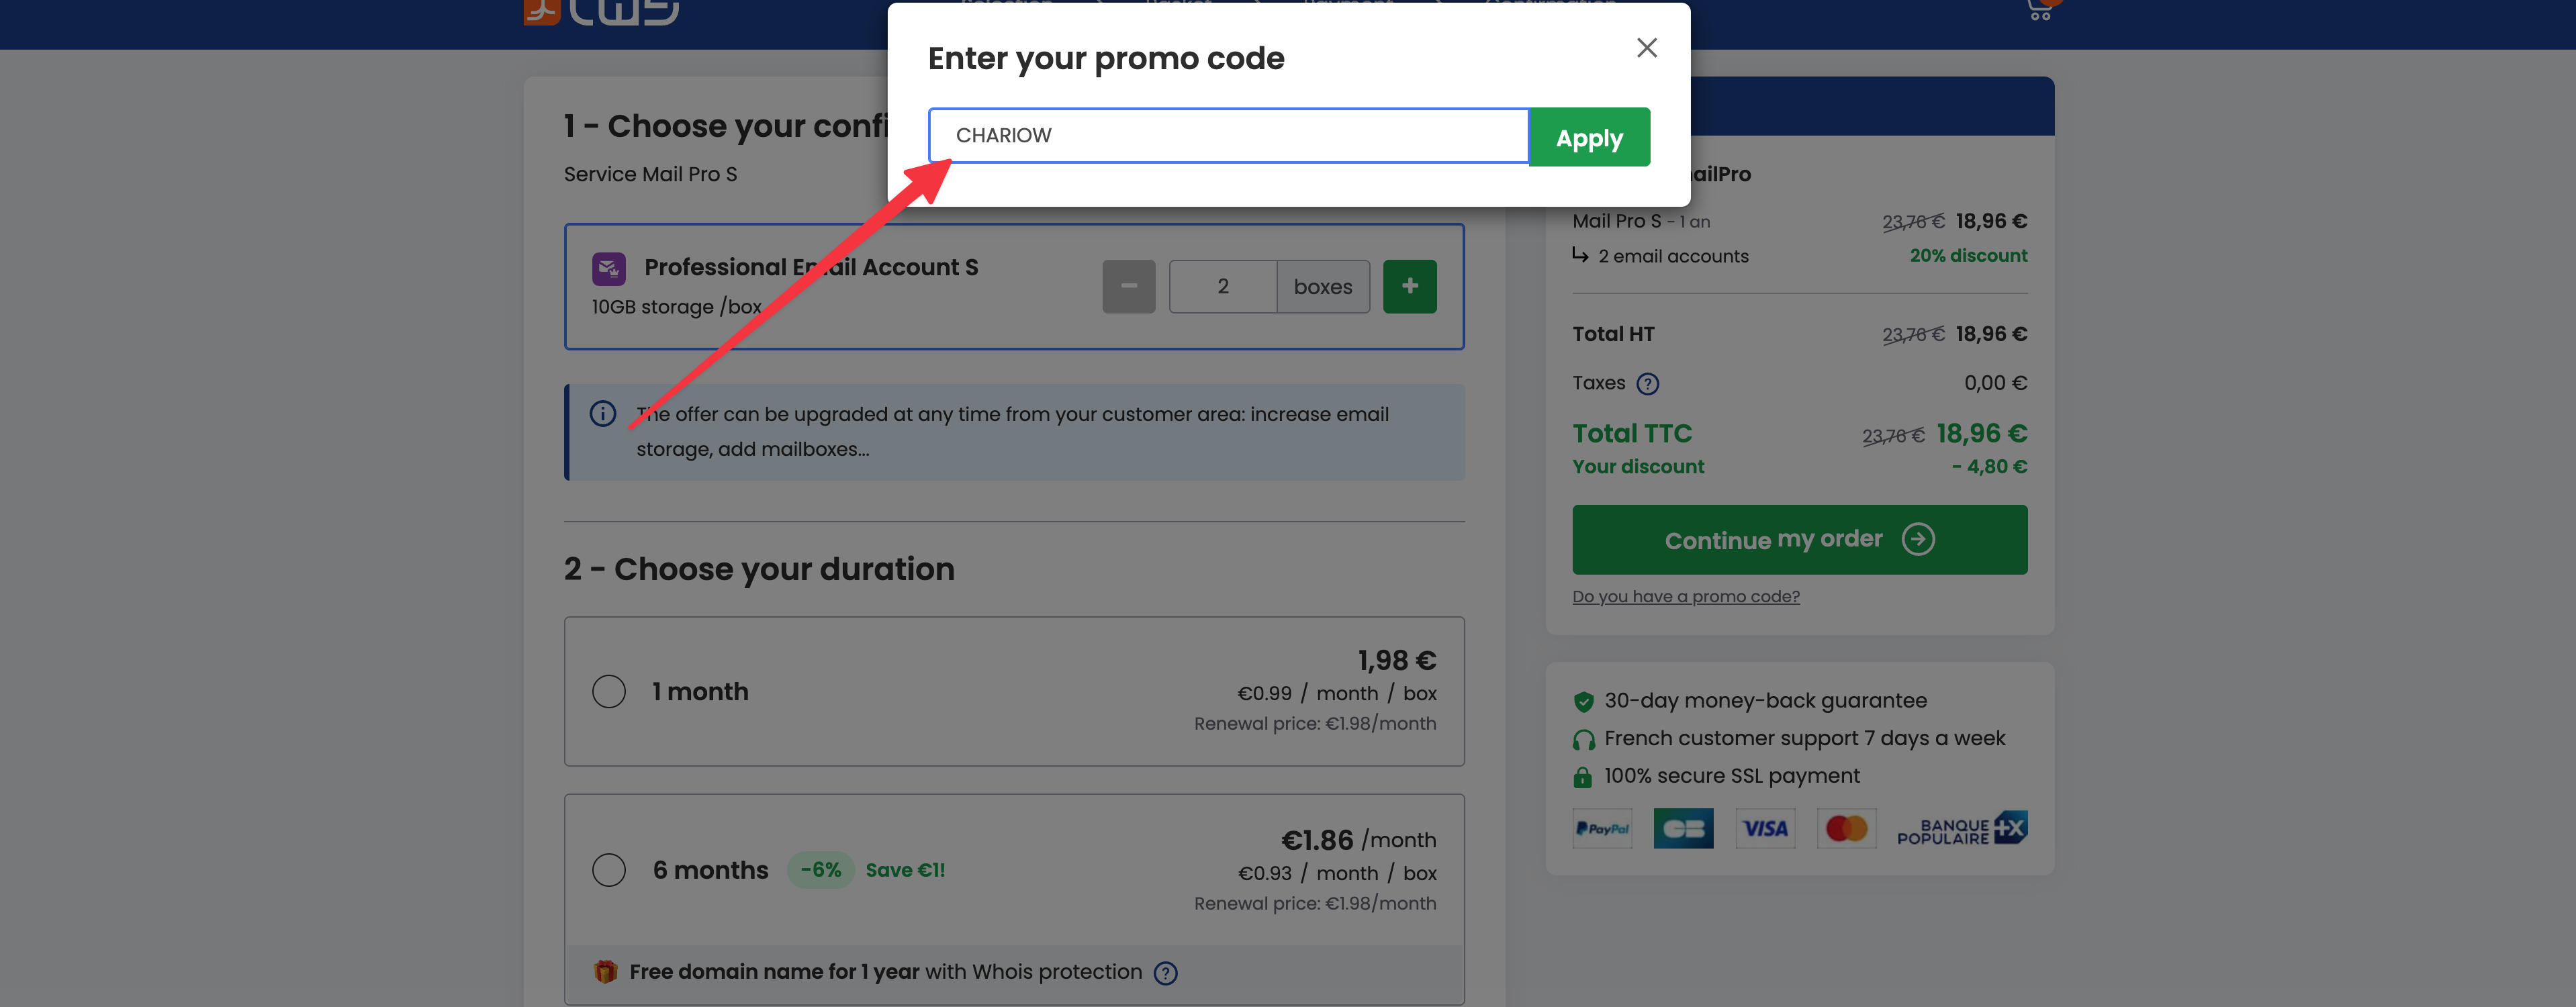Image resolution: width=2576 pixels, height=1007 pixels.
Task: Open the Whois protection help icon
Action: pos(1165,973)
